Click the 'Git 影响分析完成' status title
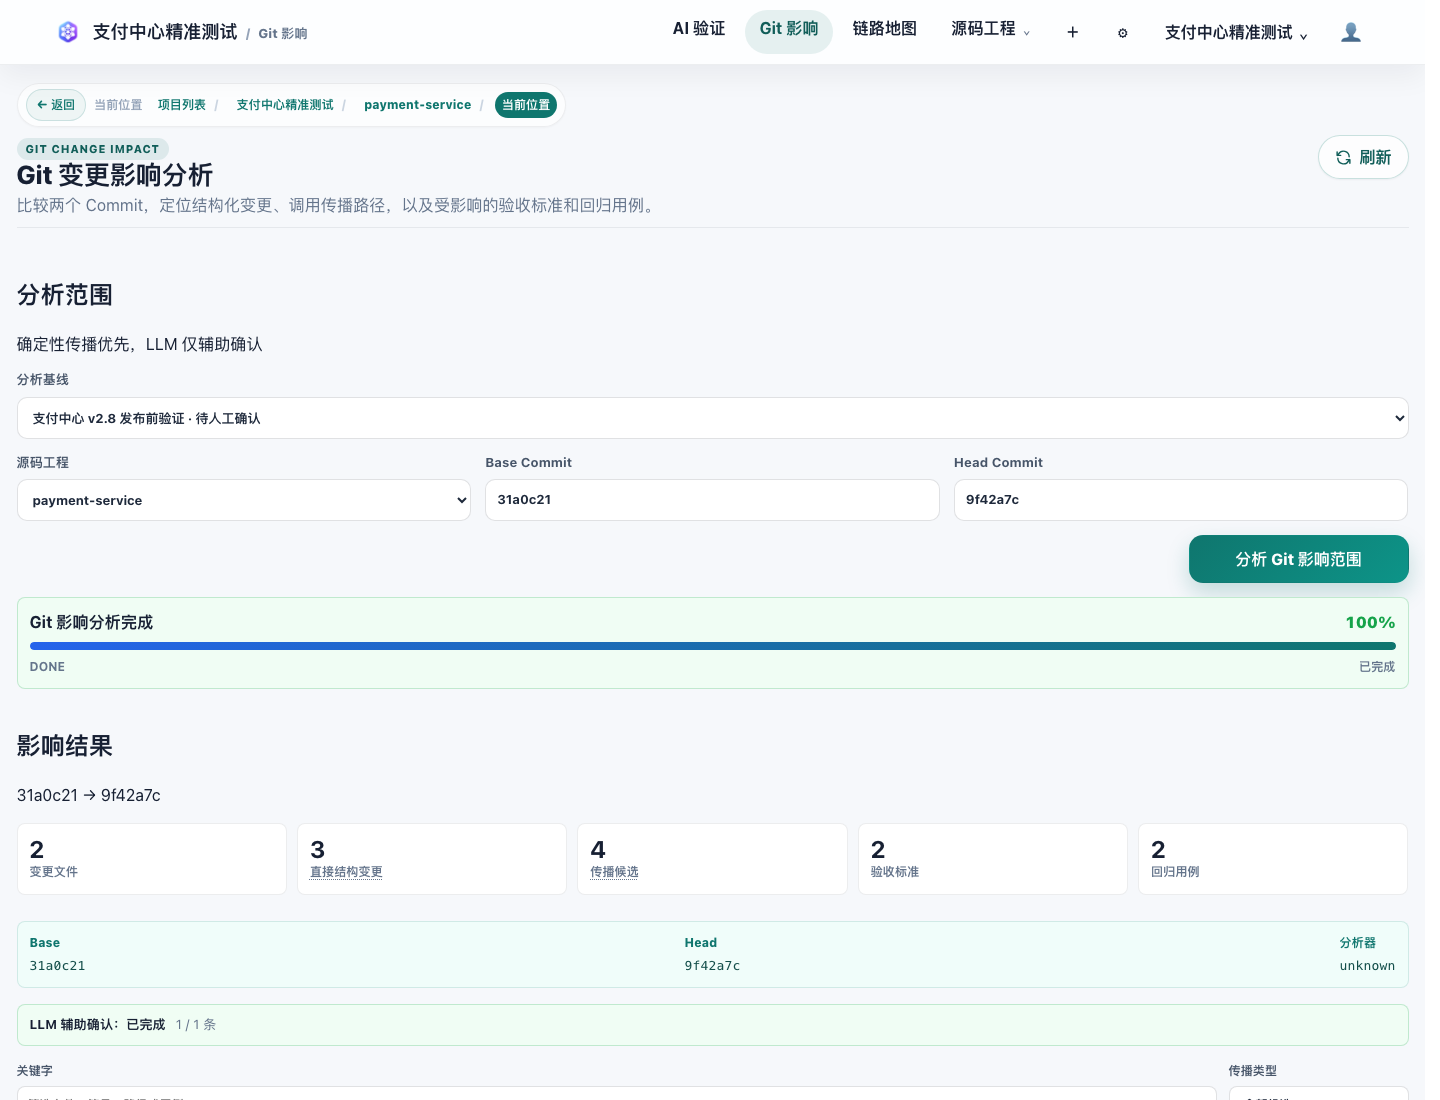This screenshot has height=1100, width=1440. point(91,622)
